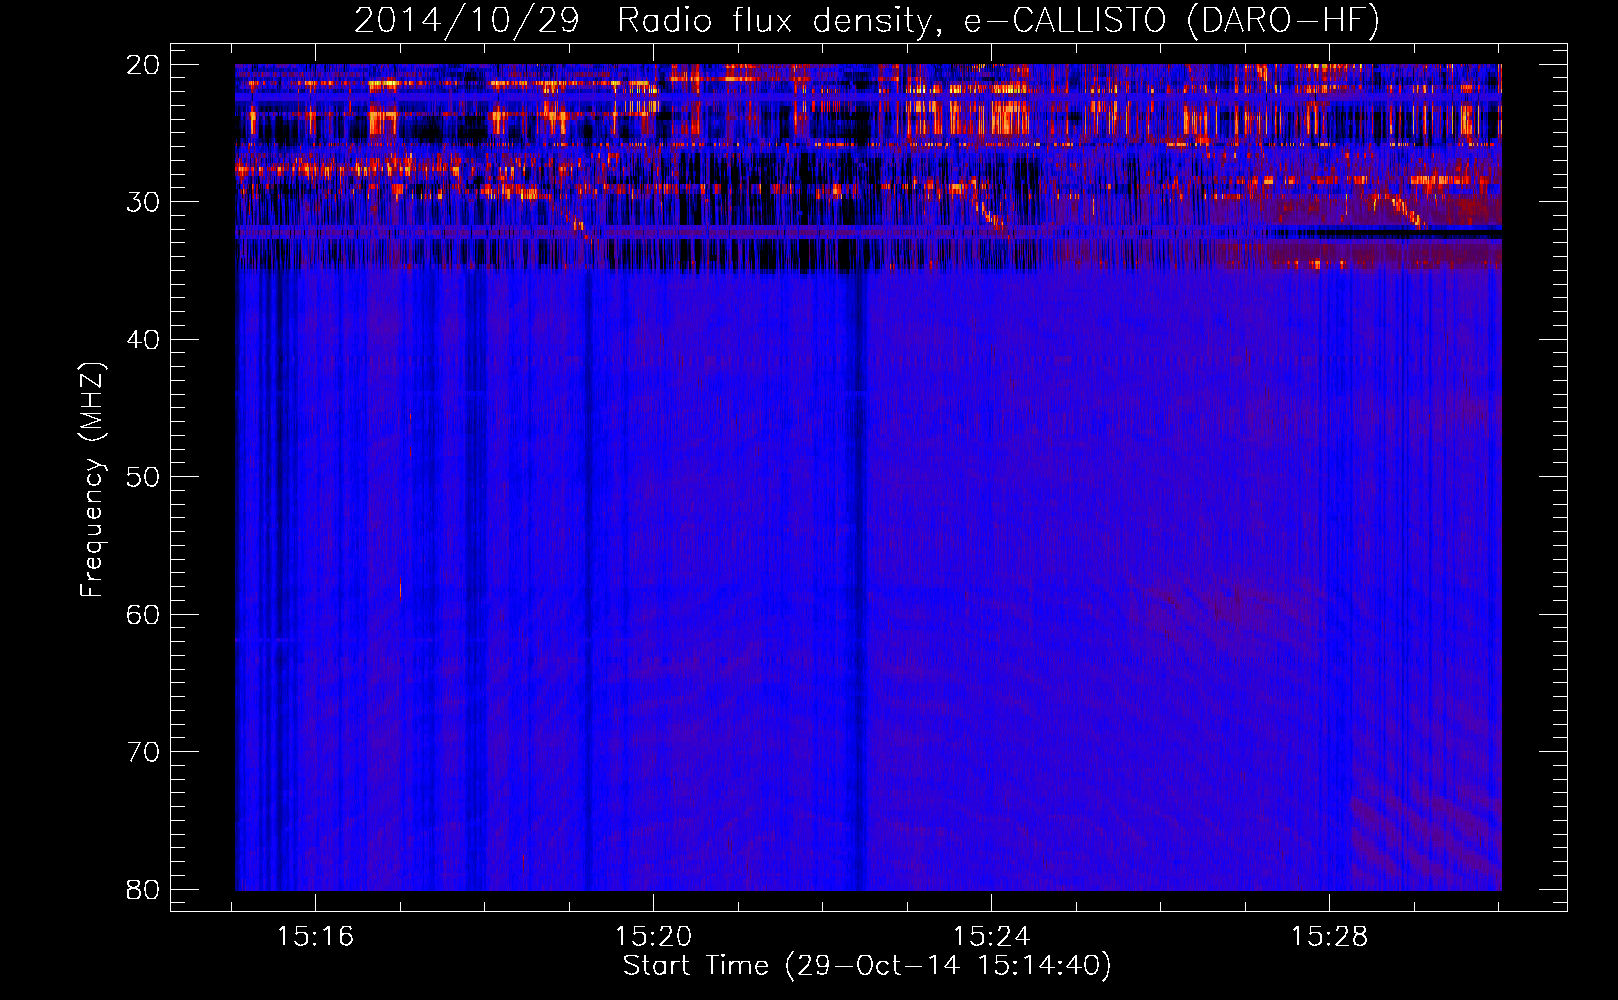1618x1000 pixels.
Task: Click the 15:20 time tick label
Action: (x=653, y=937)
